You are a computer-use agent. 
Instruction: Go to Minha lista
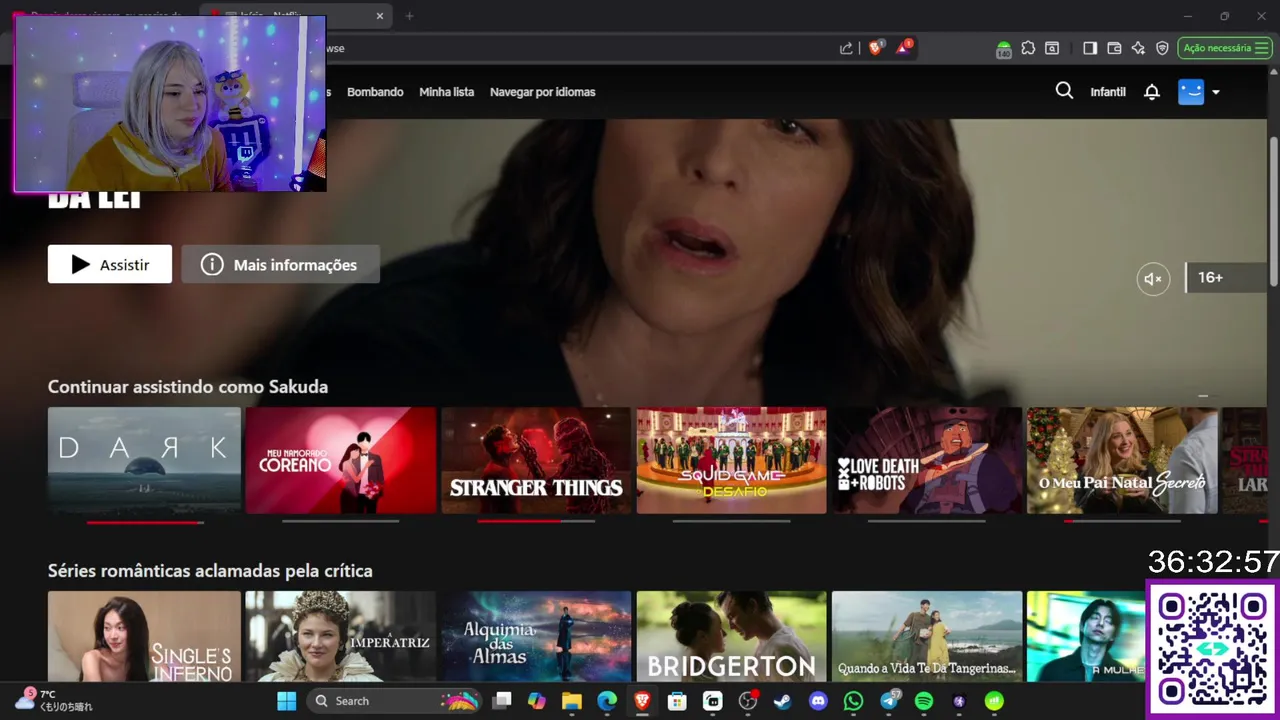click(446, 92)
